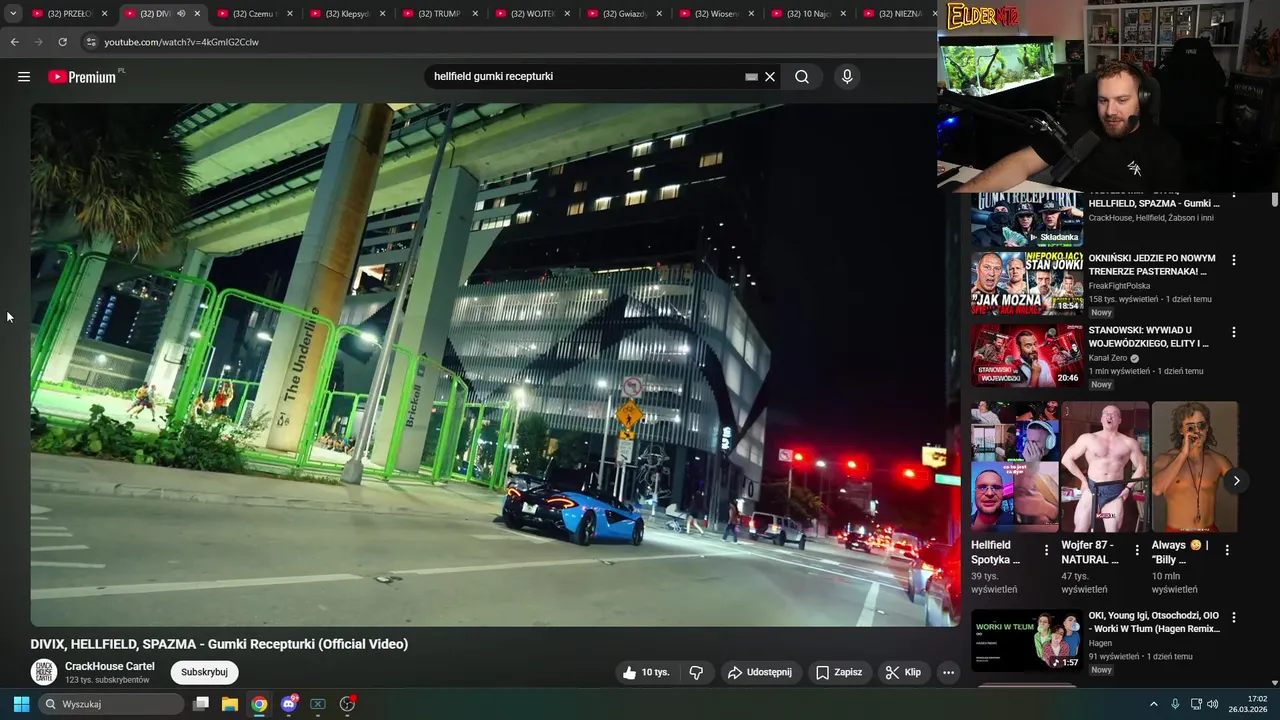Switch to the Gwiazdy tab
The width and height of the screenshot is (1280, 720).
(x=624, y=14)
